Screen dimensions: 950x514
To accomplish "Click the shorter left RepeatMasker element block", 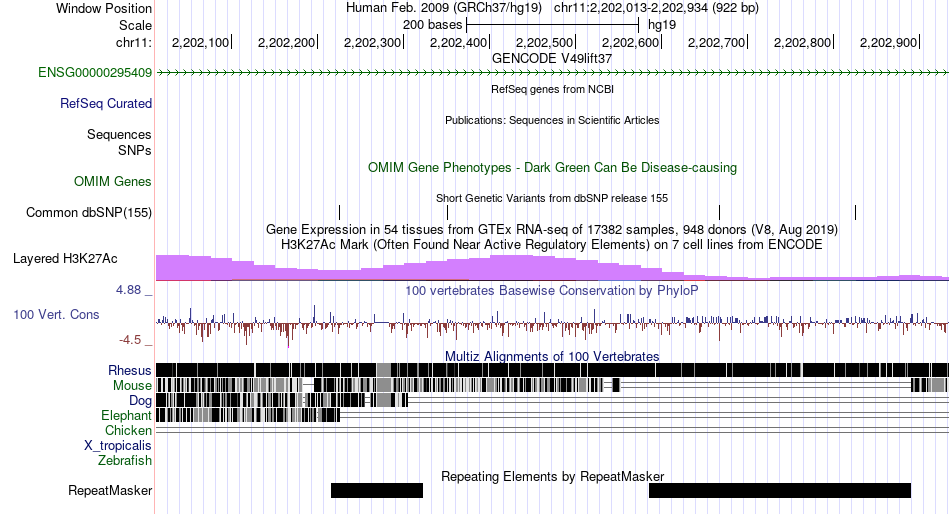I will pyautogui.click(x=377, y=490).
